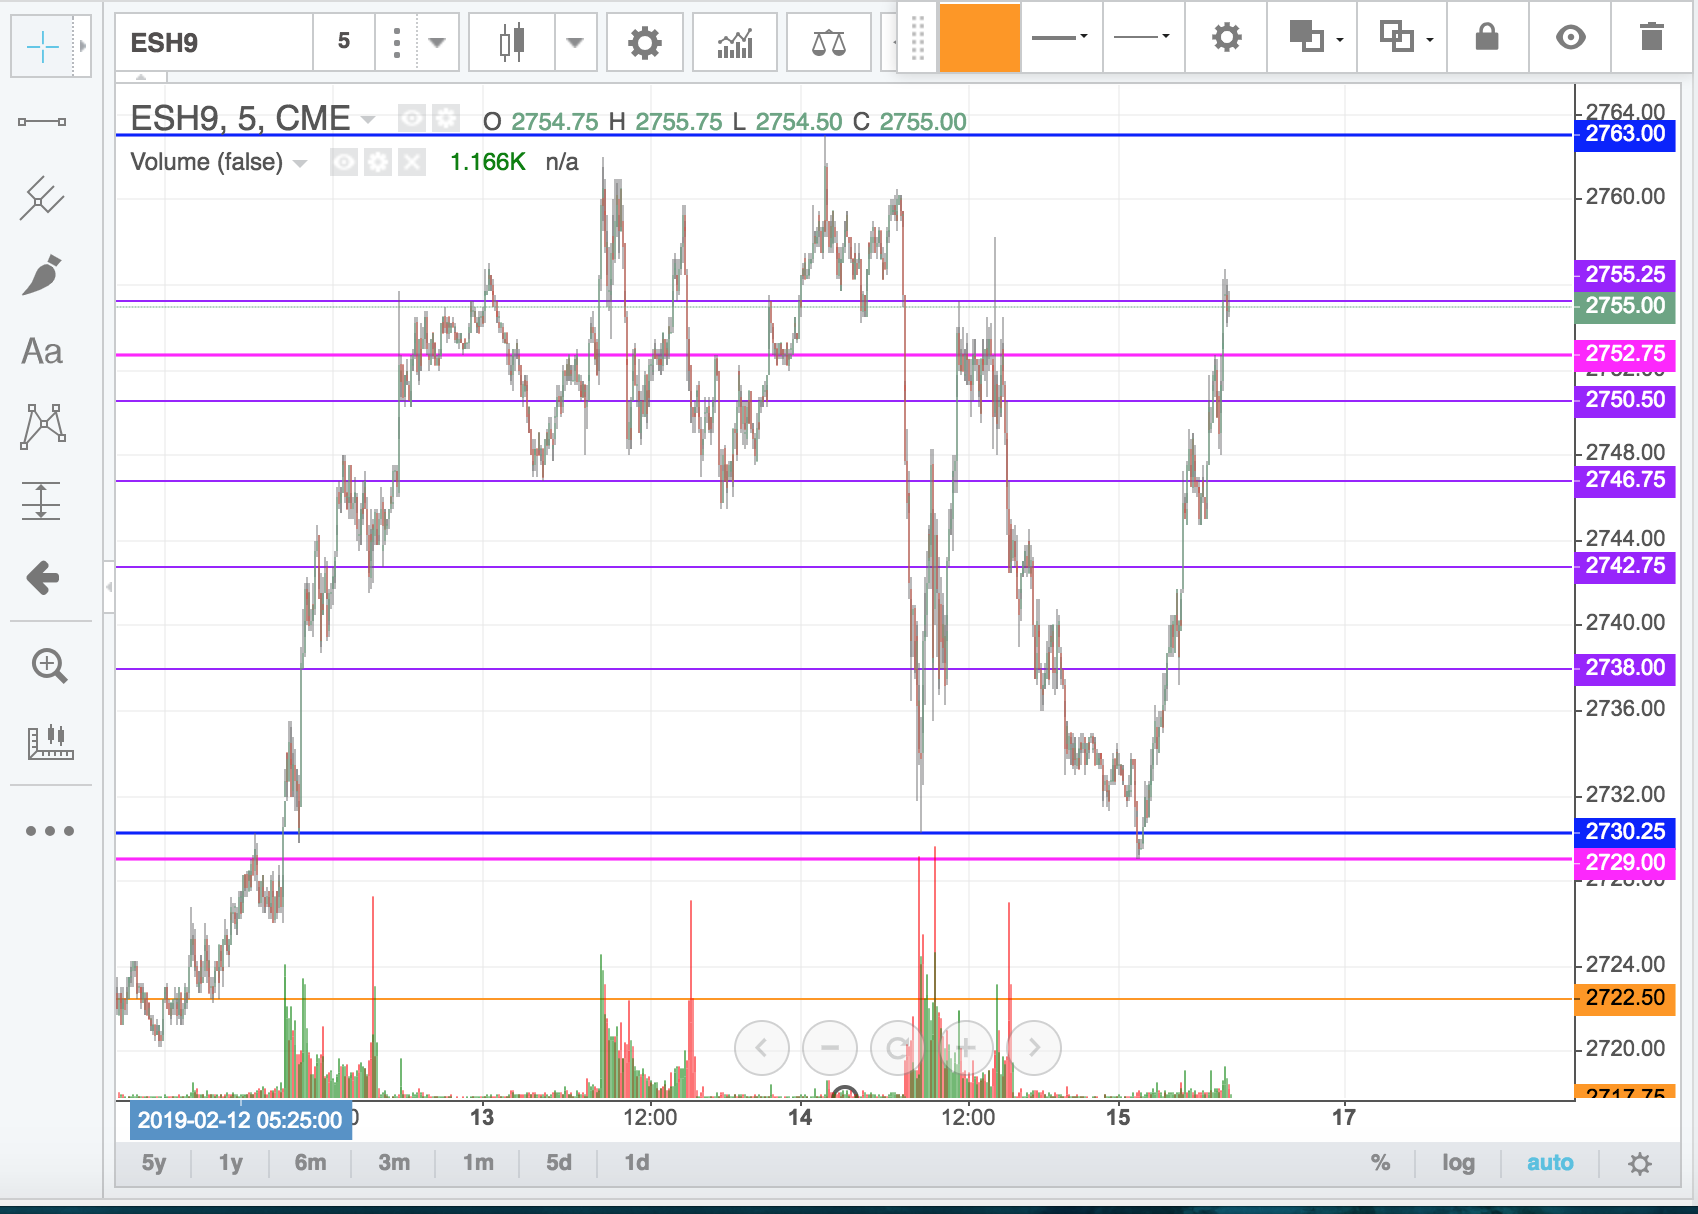Click the chart zoom out minus button
The width and height of the screenshot is (1698, 1214).
pos(830,1047)
